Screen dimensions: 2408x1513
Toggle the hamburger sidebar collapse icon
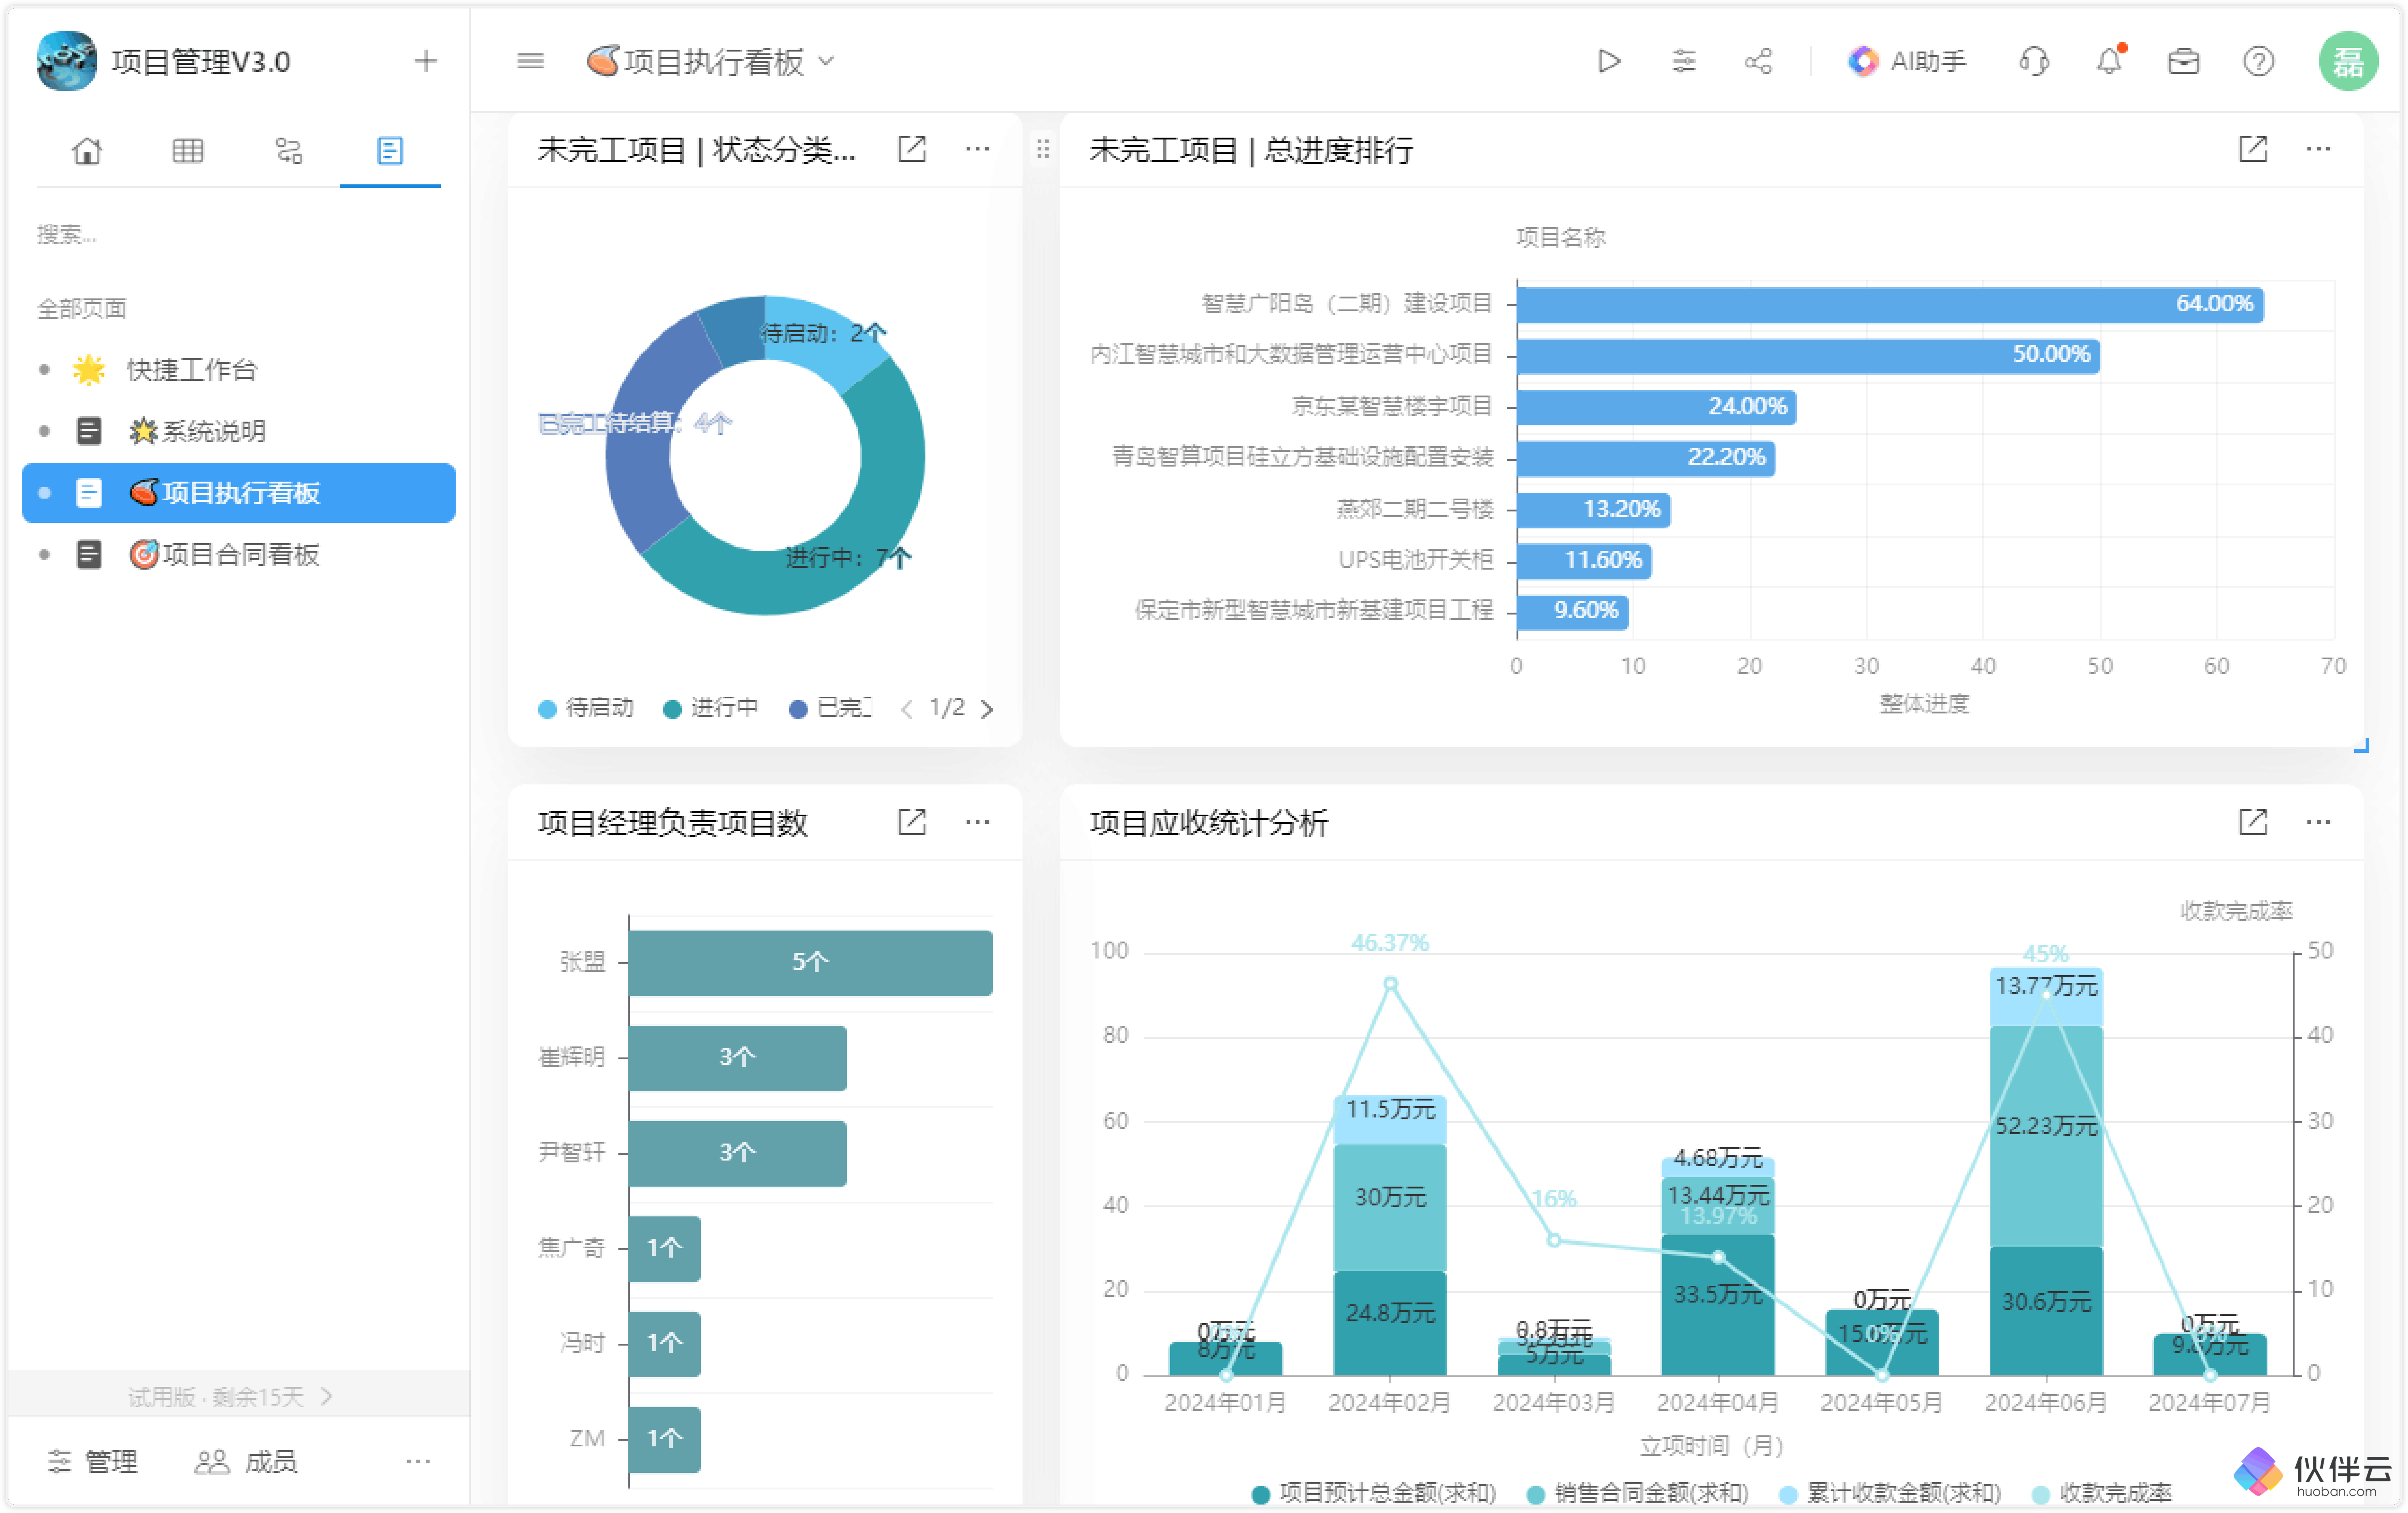pos(530,61)
